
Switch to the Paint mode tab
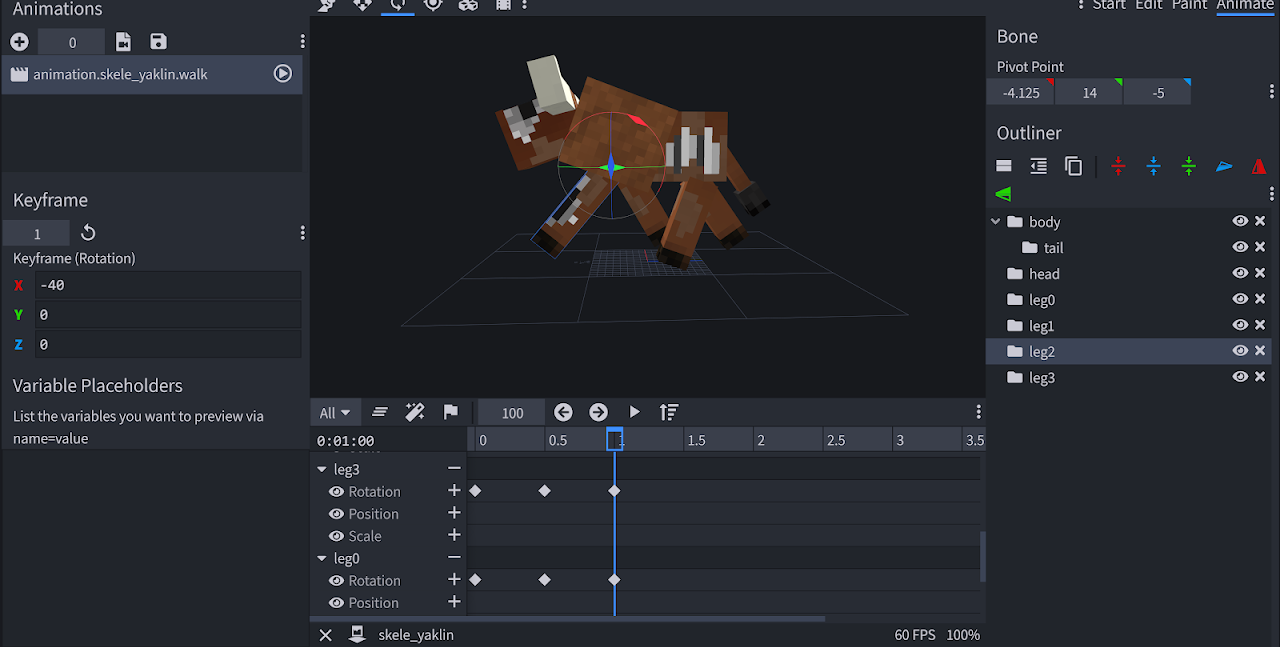click(1189, 5)
